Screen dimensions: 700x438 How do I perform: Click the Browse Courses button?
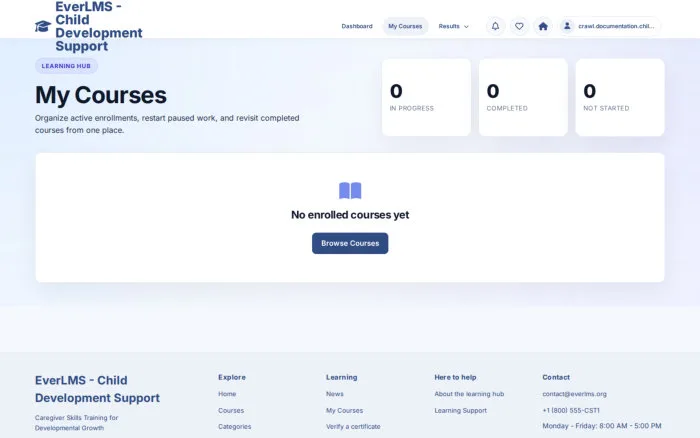(350, 243)
